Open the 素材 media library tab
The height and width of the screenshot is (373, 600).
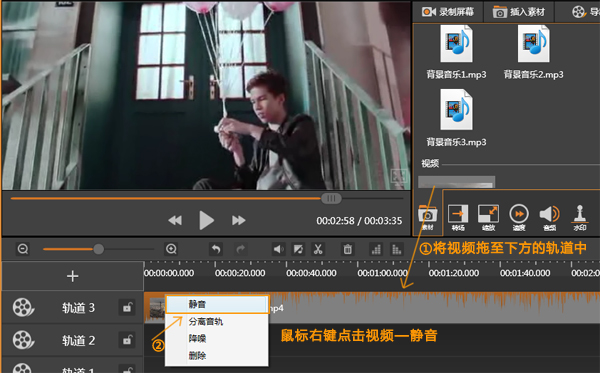pos(427,217)
